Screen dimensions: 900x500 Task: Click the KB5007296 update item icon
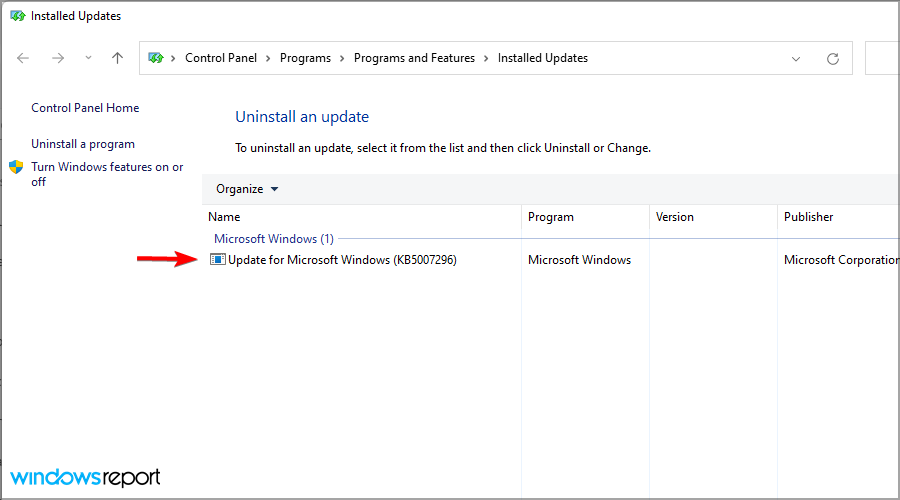click(218, 260)
